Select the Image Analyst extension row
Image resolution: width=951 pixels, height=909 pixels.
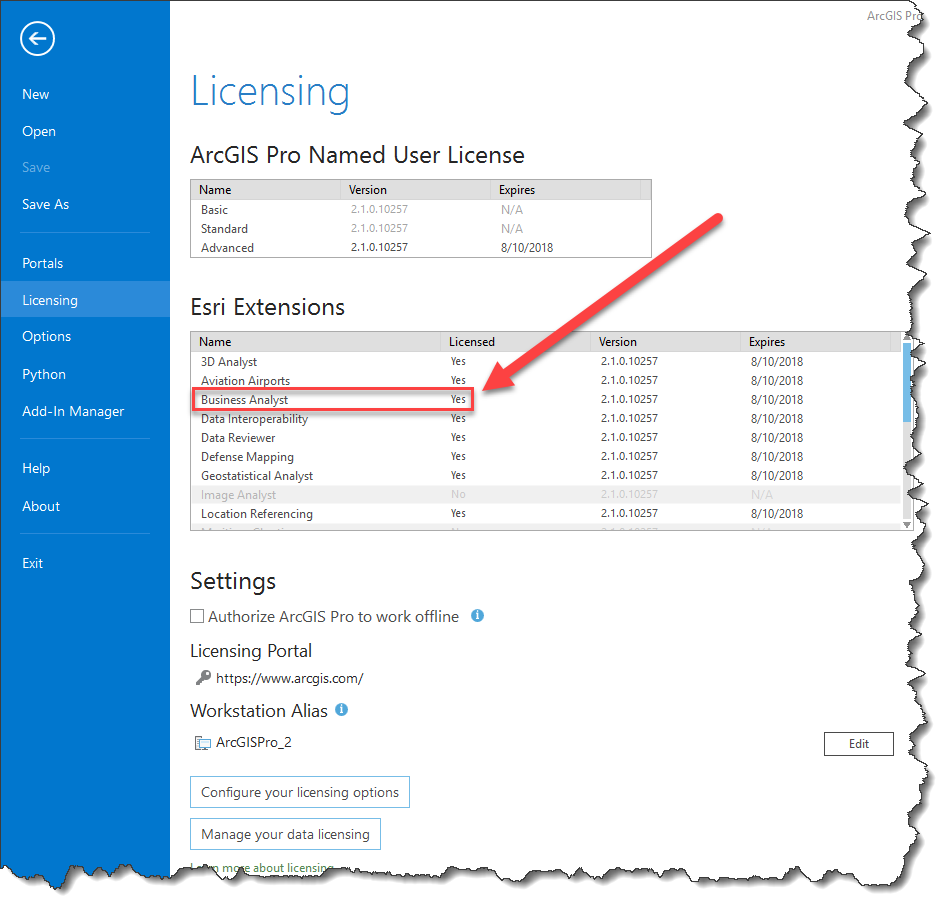point(546,494)
